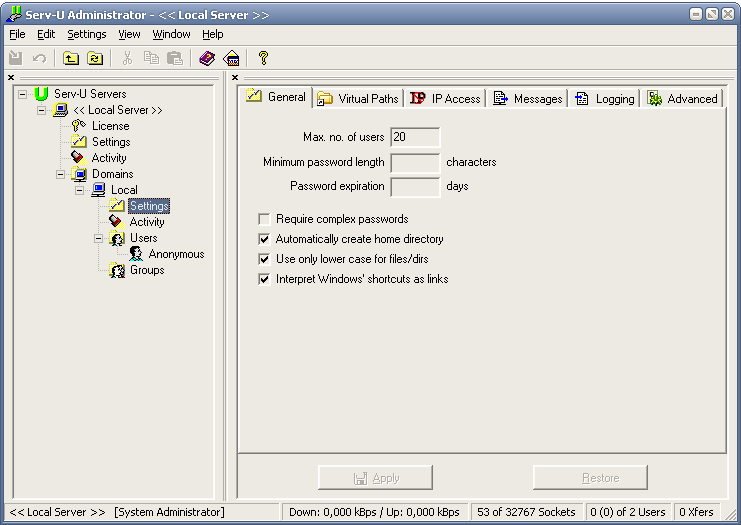Open the Window menu
741x525 pixels.
click(171, 34)
